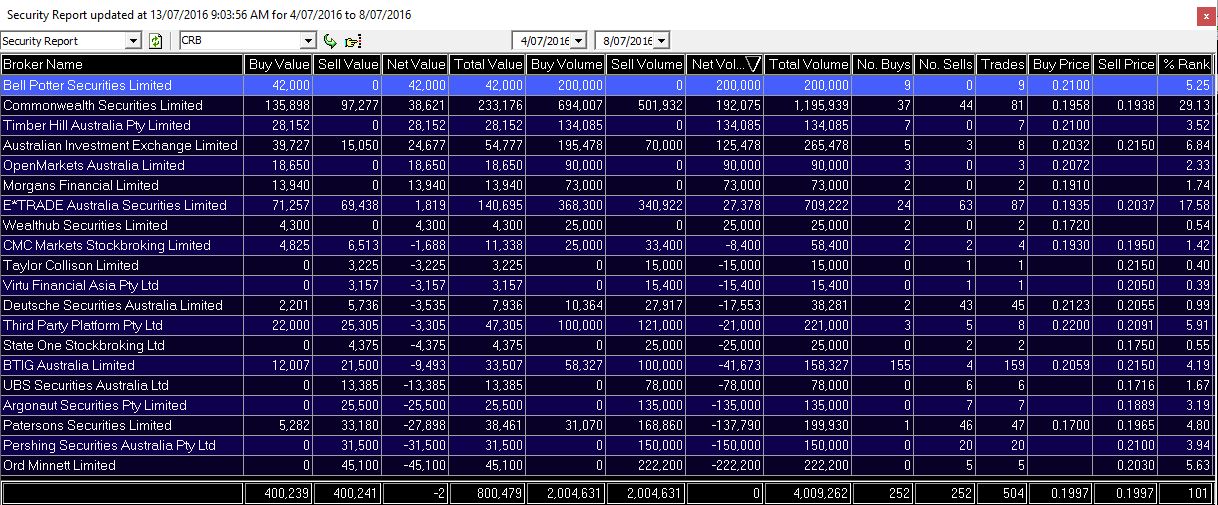Select Commonwealth Securities Limited row

608,106
